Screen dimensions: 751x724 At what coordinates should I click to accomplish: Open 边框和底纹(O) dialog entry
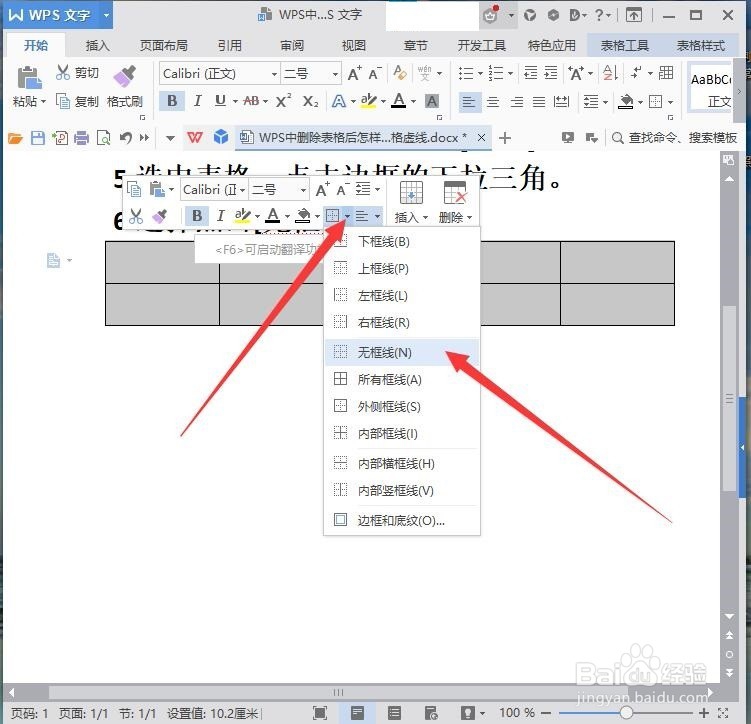tap(402, 520)
